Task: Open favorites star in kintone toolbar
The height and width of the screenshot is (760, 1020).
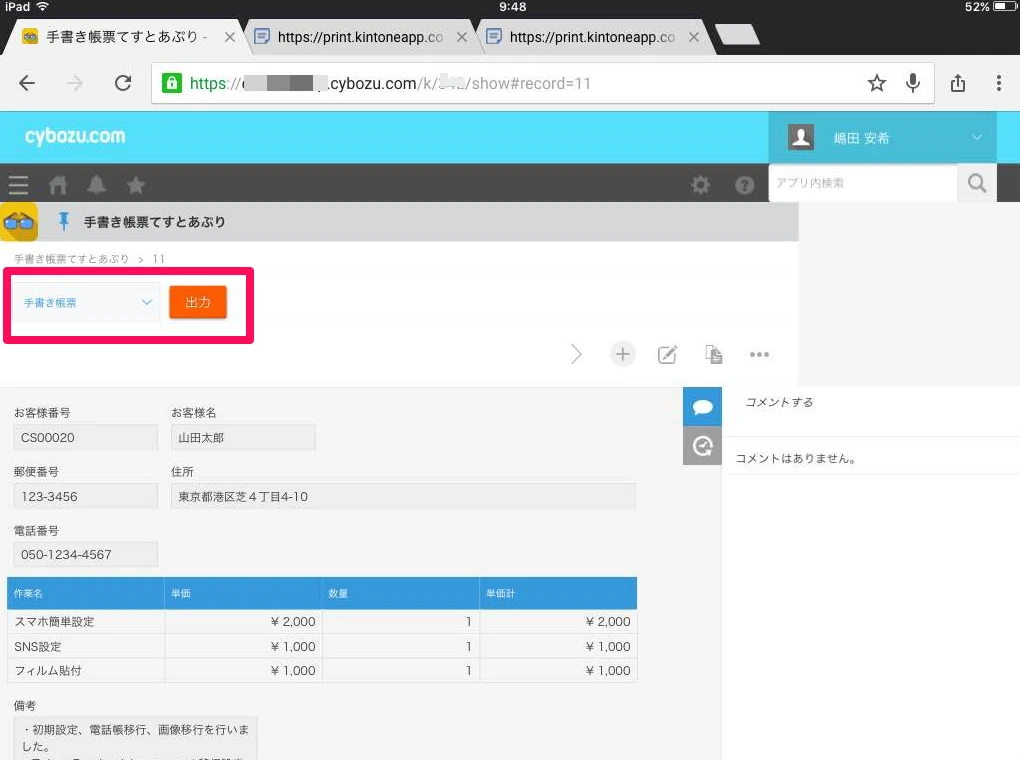Action: (x=136, y=185)
